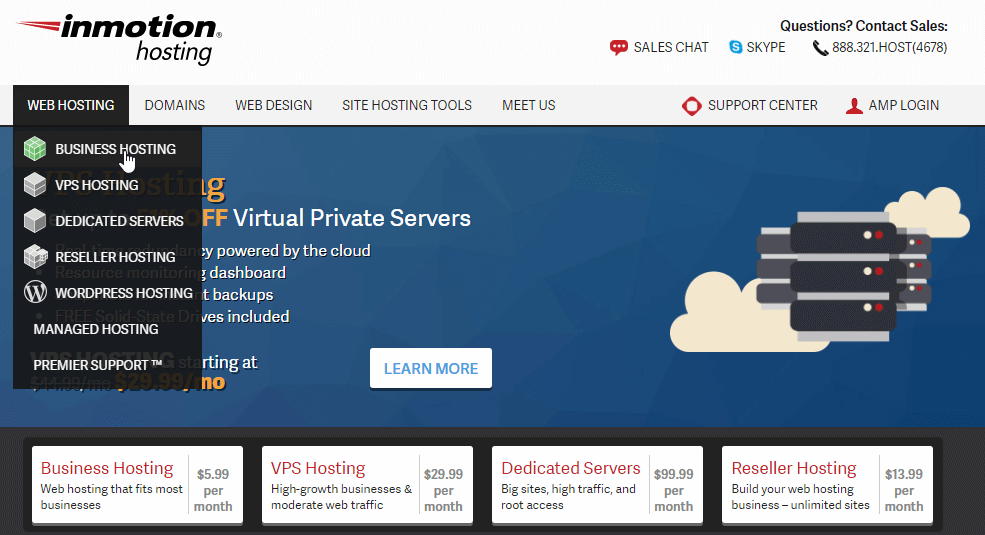Image resolution: width=985 pixels, height=535 pixels.
Task: Click the InMotion Hosting logo
Action: (119, 39)
